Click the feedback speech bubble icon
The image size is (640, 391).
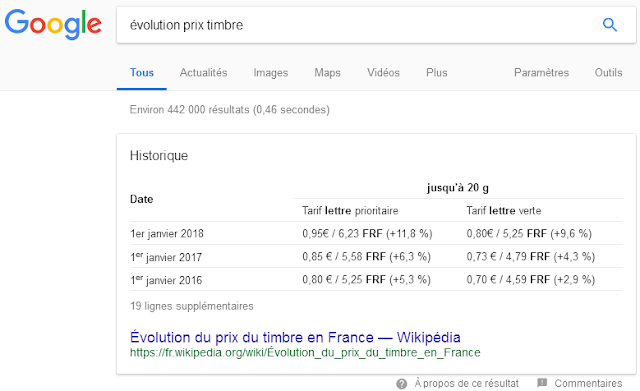point(542,383)
